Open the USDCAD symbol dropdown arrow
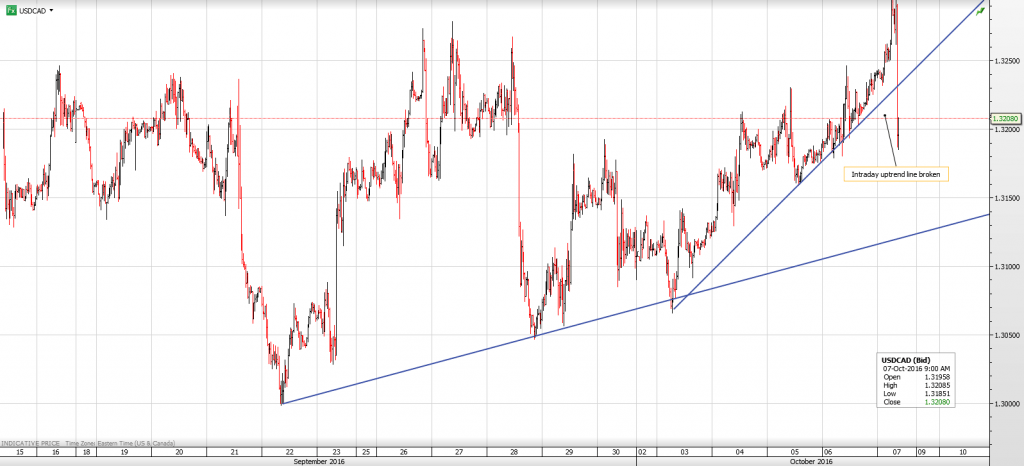The image size is (1024, 466). point(52,10)
